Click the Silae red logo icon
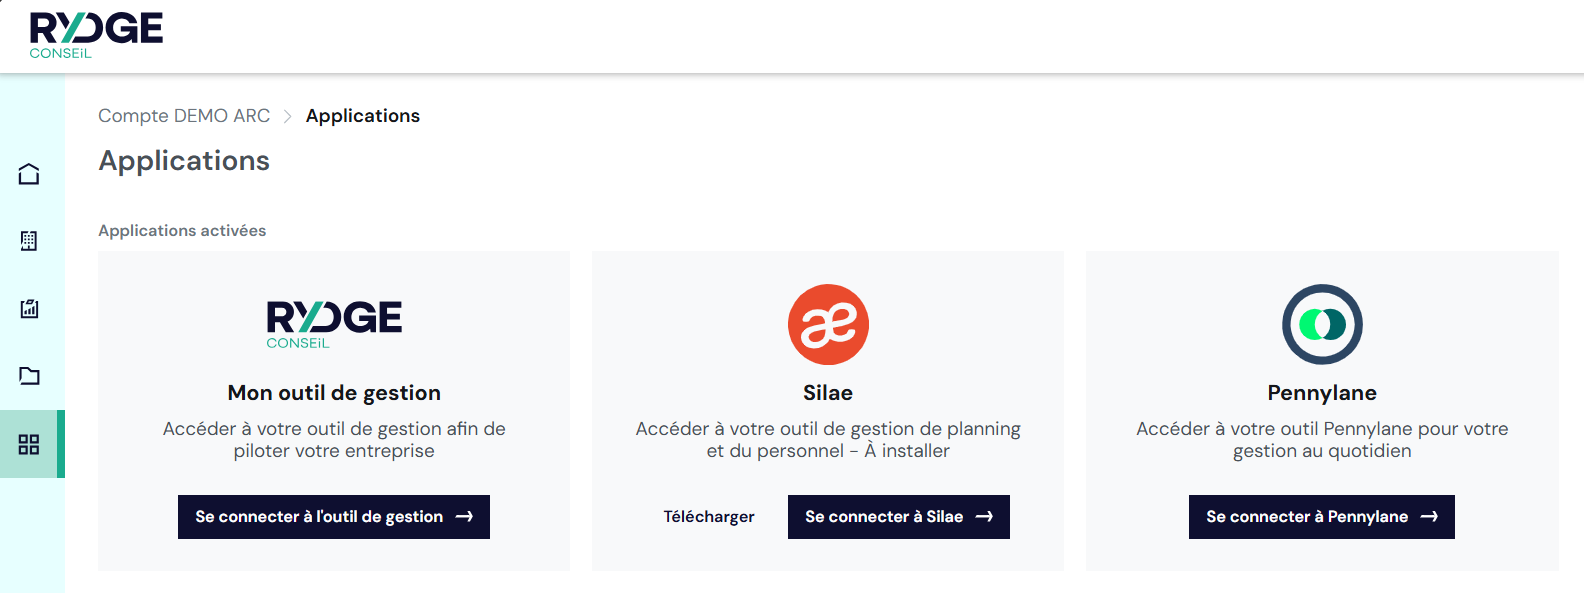This screenshot has height=593, width=1584. (828, 325)
